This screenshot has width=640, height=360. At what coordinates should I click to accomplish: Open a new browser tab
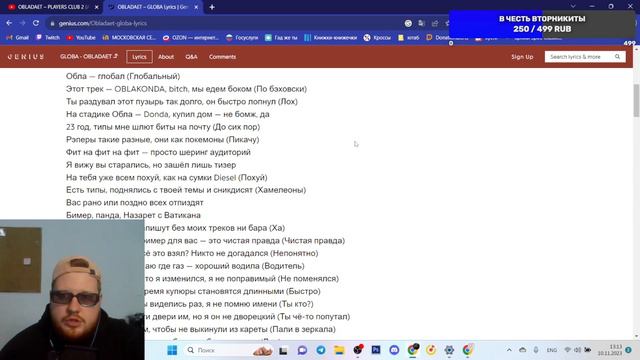[x=212, y=7]
